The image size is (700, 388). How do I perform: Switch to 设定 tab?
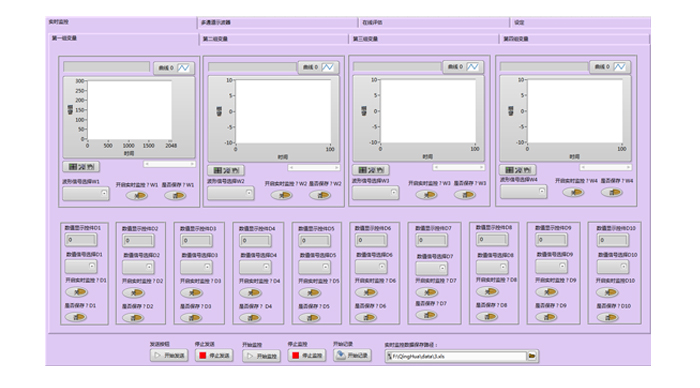point(580,22)
